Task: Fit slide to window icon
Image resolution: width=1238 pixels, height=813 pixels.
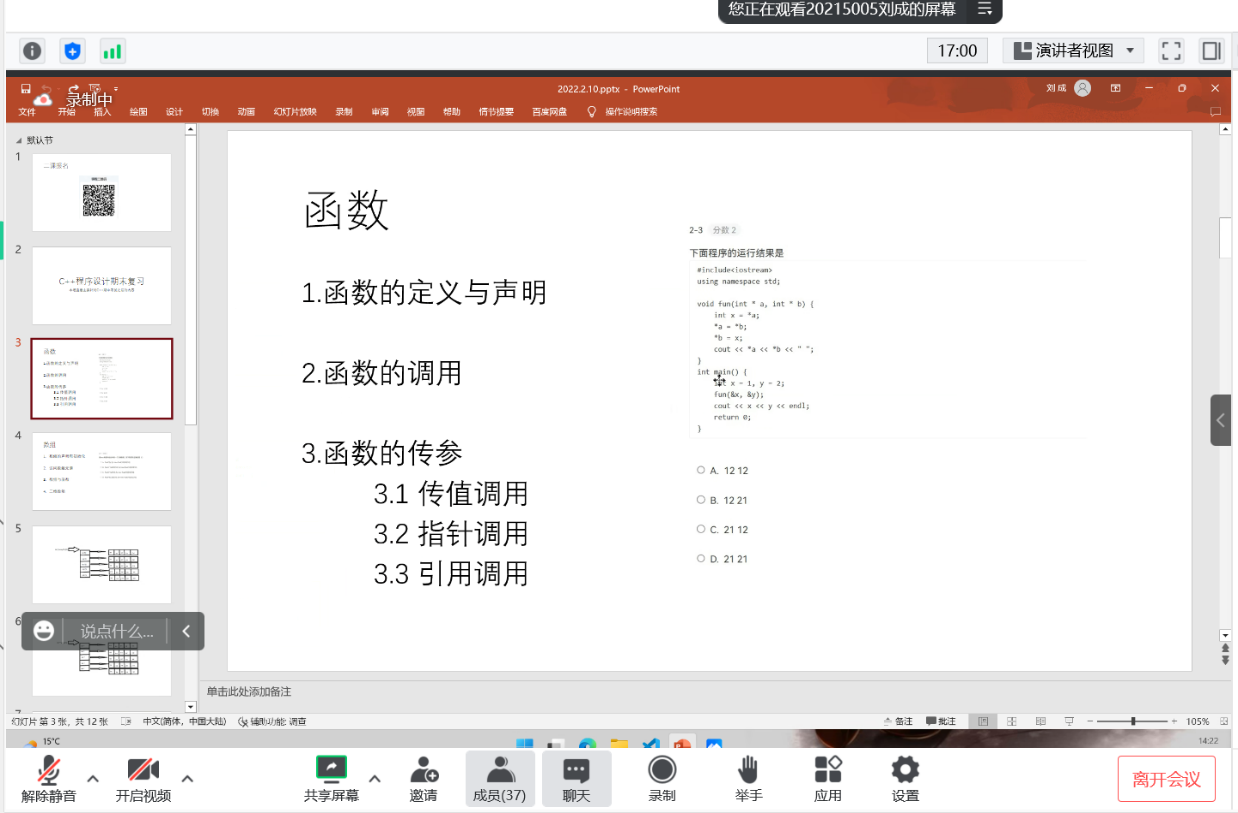Action: click(x=1224, y=721)
